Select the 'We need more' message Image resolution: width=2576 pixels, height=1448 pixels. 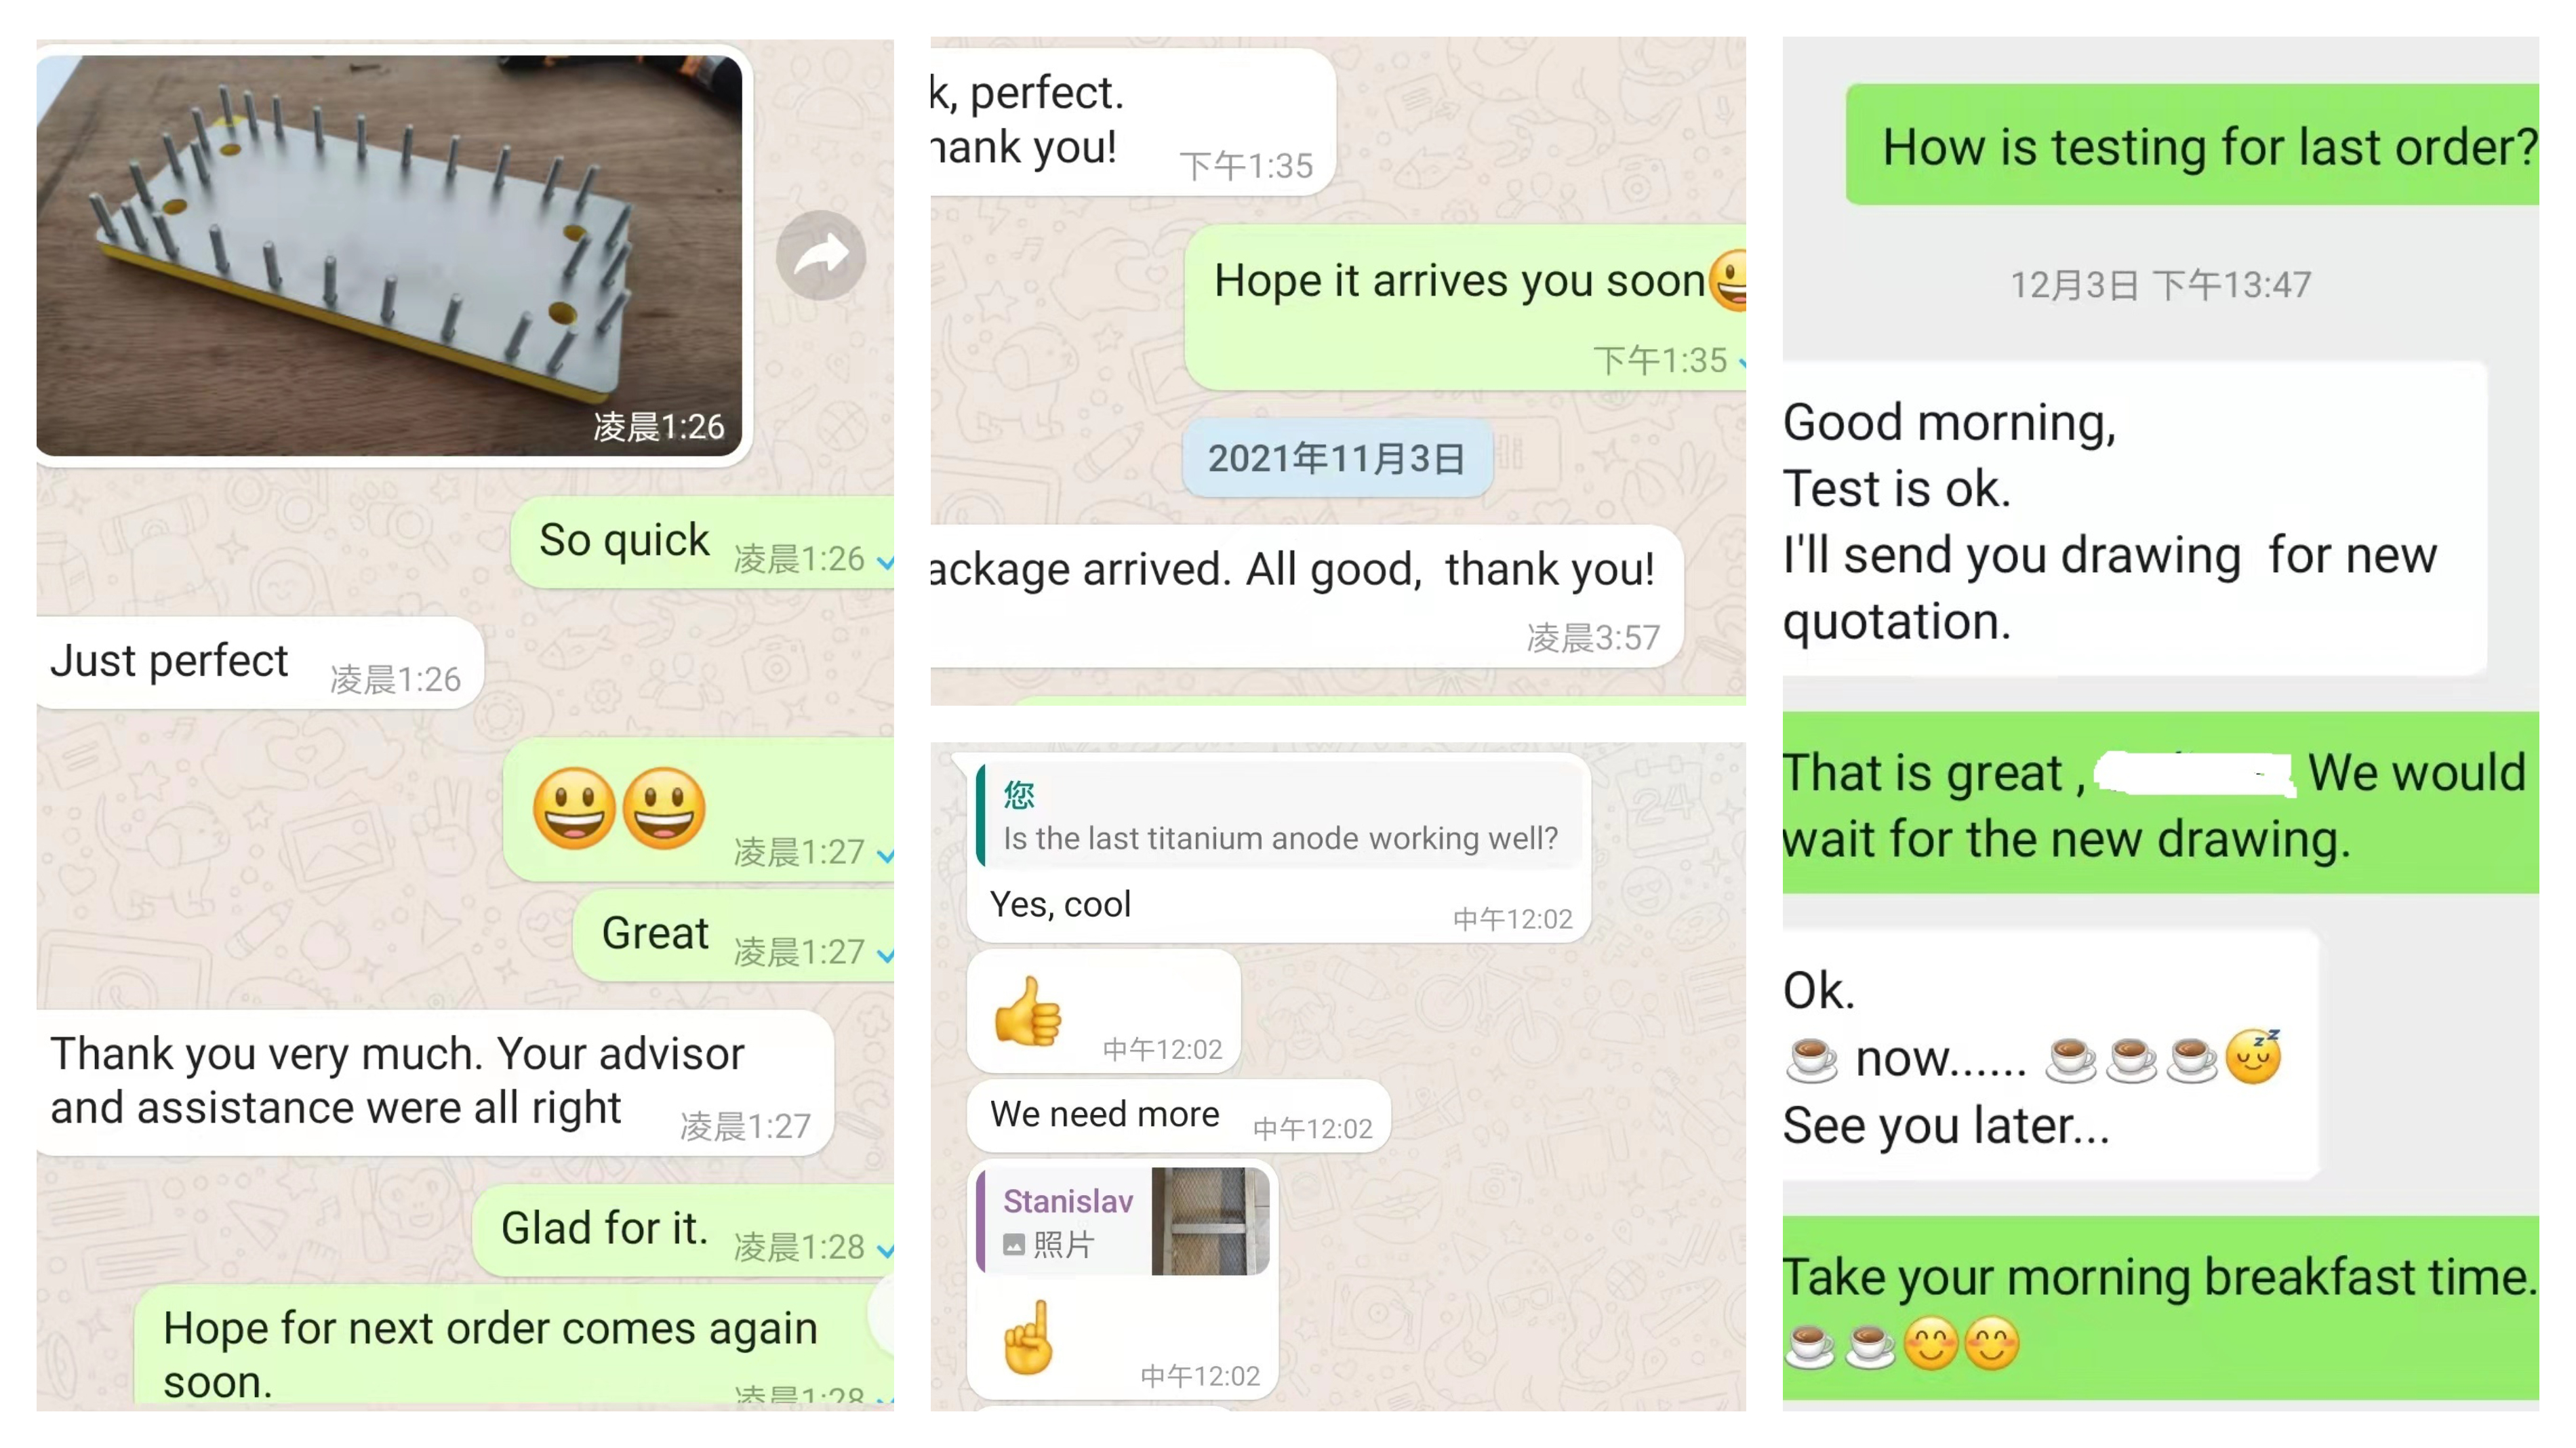(1179, 1115)
